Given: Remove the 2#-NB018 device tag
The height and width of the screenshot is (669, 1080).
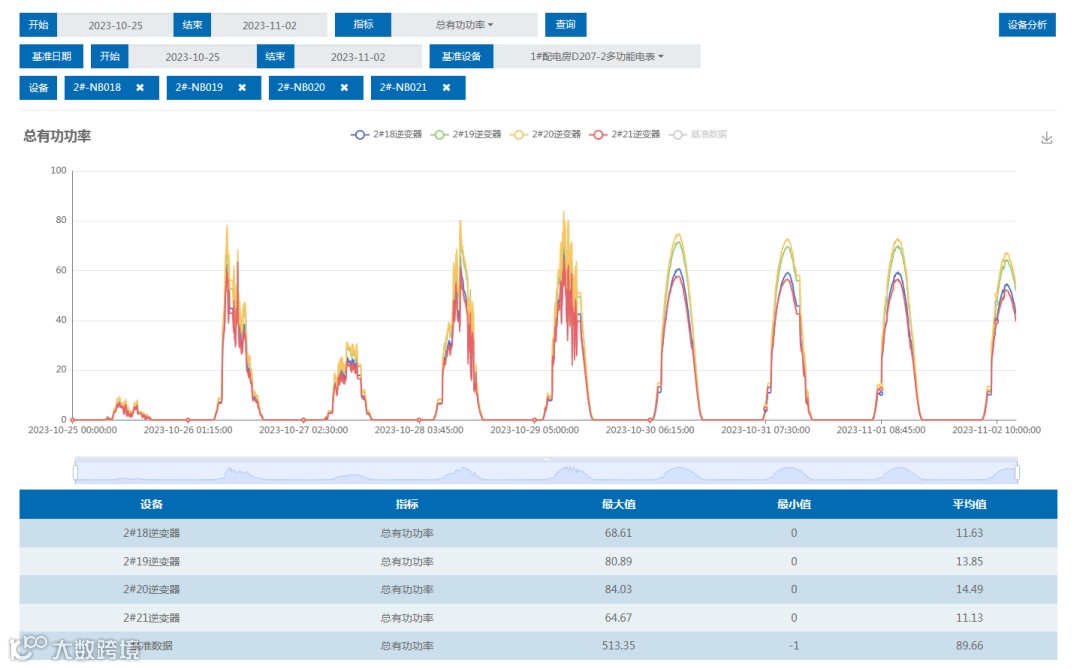Looking at the screenshot, I should [x=140, y=88].
